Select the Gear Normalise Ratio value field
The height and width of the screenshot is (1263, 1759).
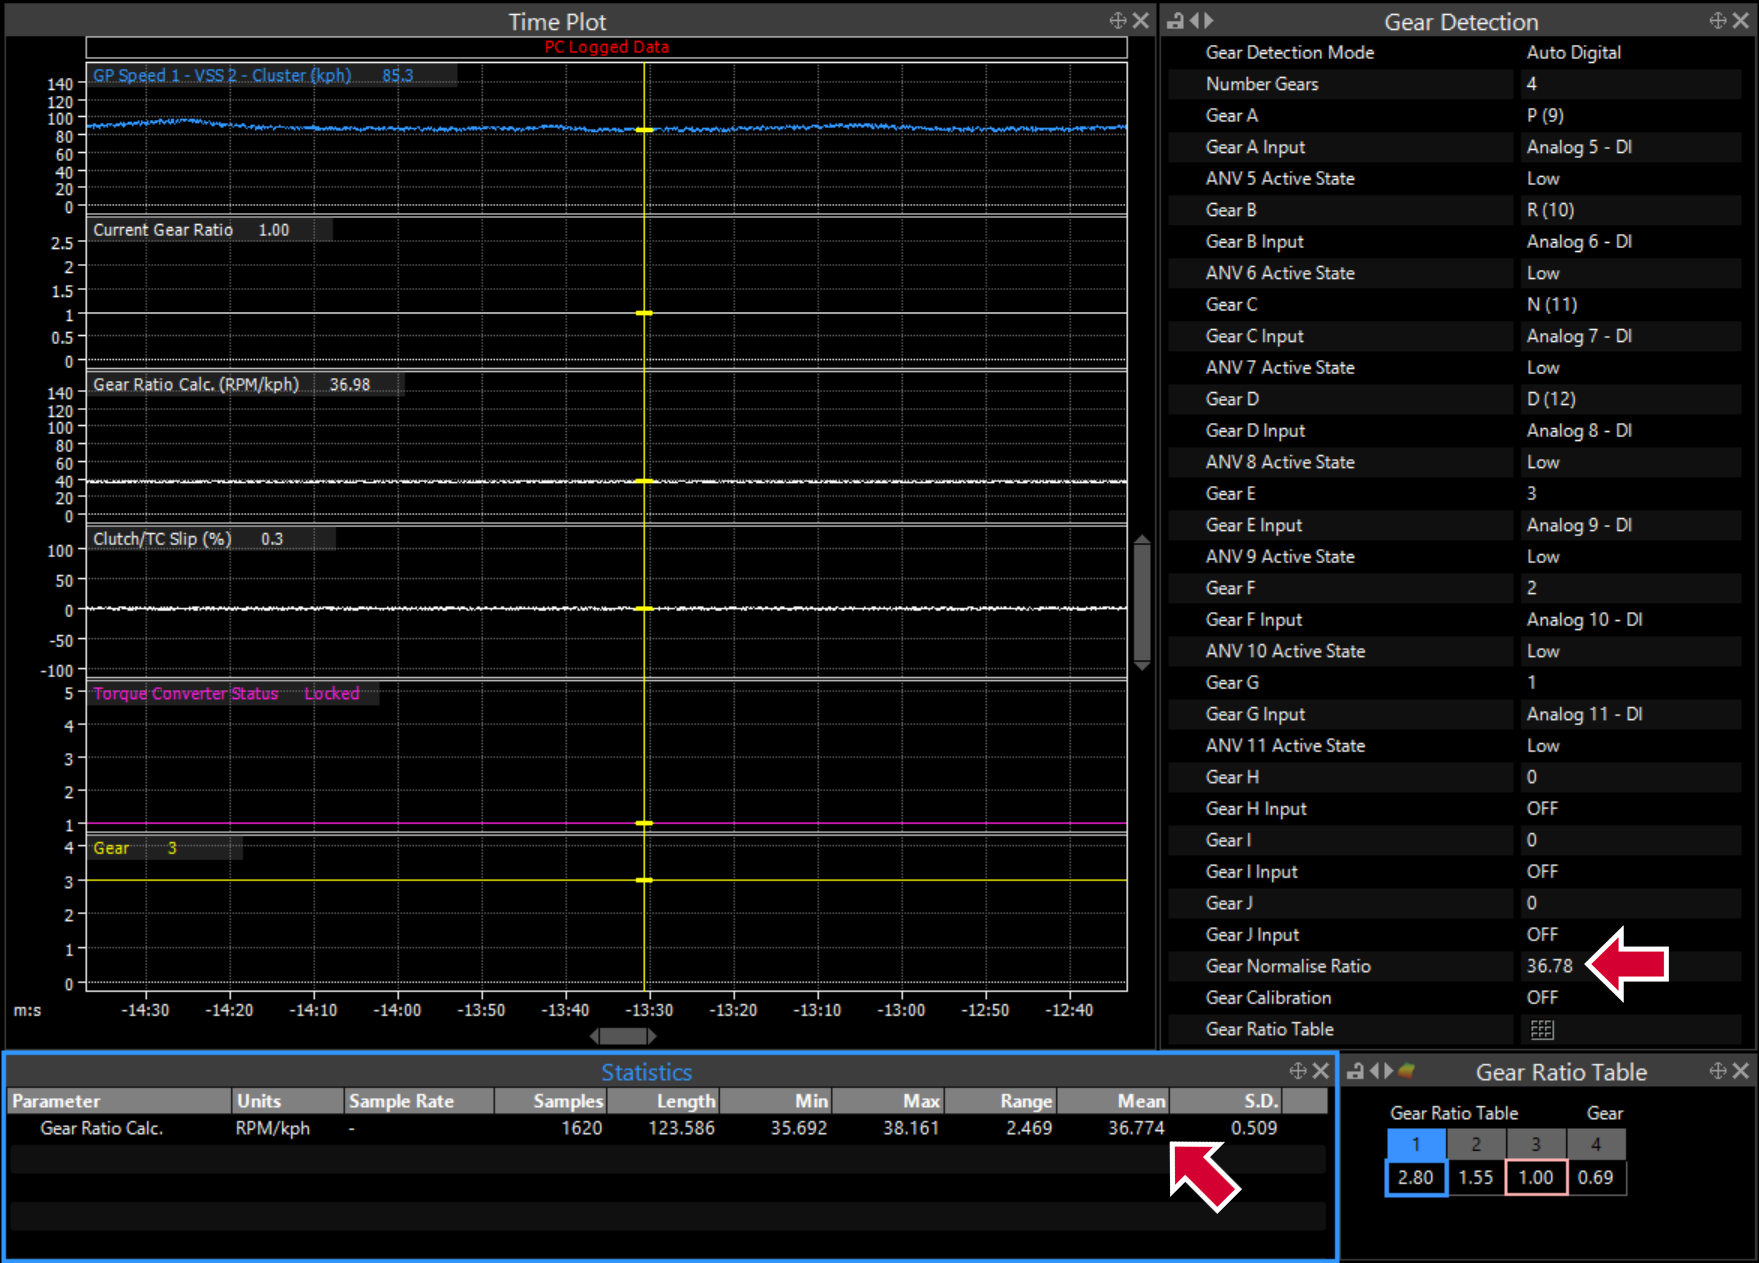click(x=1550, y=966)
